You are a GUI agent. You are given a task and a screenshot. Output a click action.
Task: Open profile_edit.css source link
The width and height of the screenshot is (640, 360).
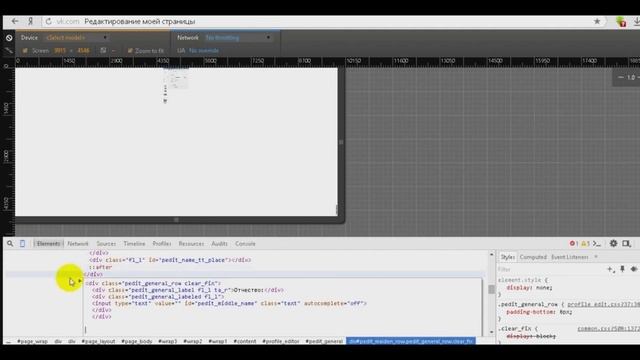(603, 304)
